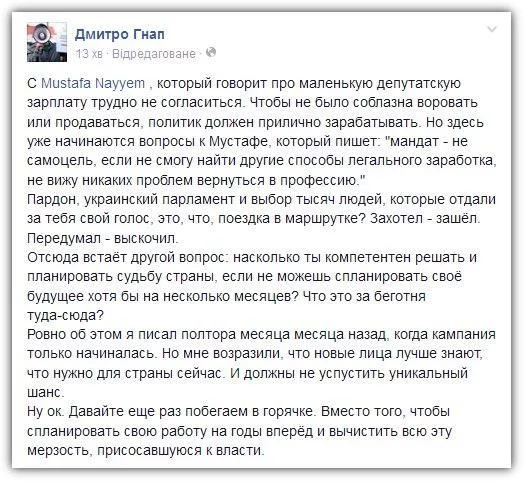Click the line starting 'самоцель, если не смогу'

261,161
